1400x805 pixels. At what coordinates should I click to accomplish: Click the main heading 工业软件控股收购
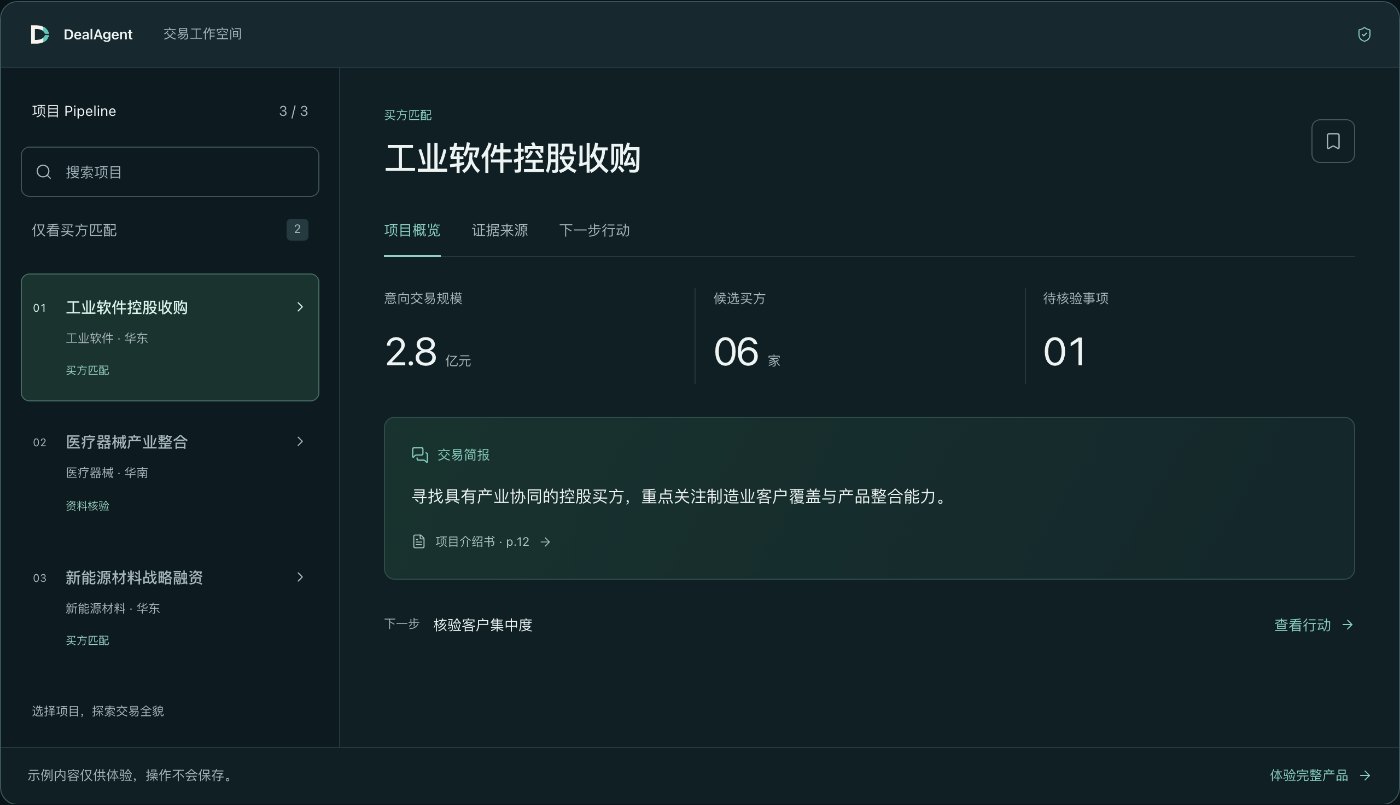coord(512,159)
